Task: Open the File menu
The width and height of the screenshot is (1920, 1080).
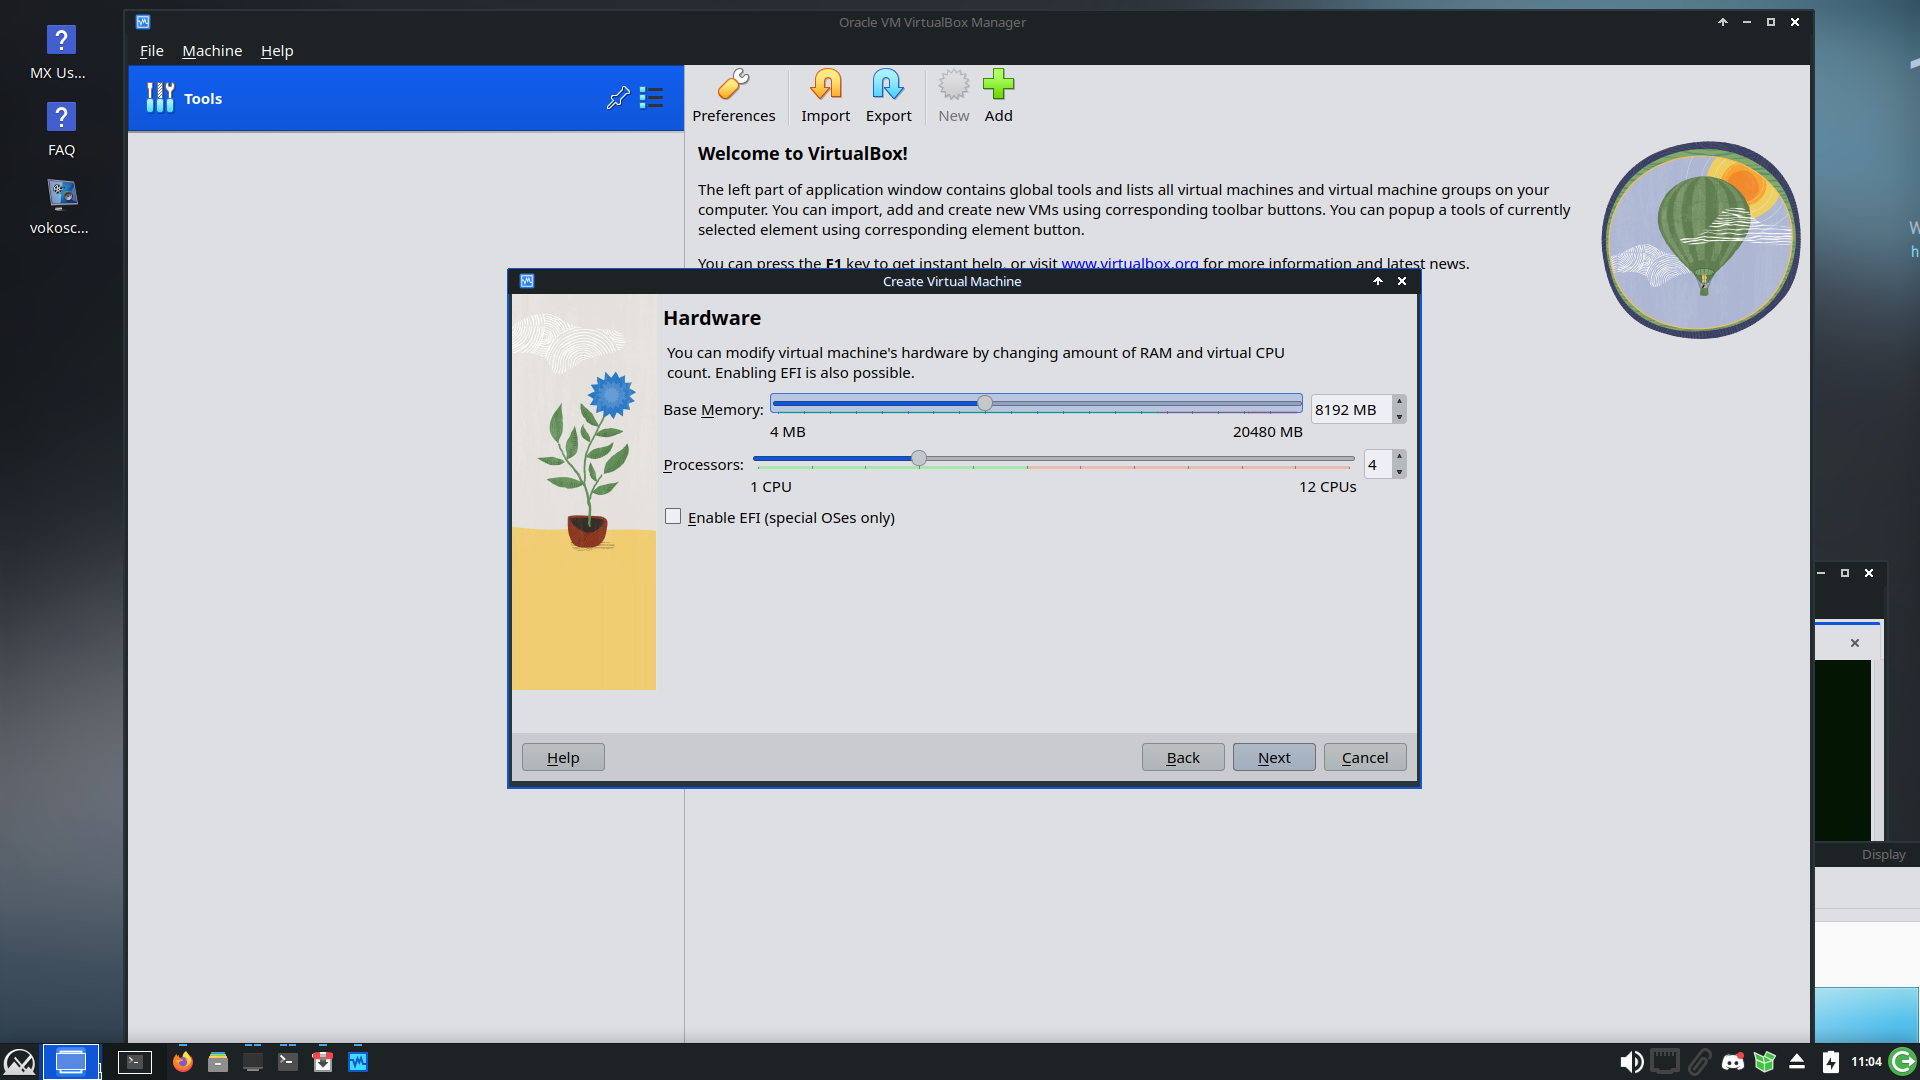Action: pos(151,51)
